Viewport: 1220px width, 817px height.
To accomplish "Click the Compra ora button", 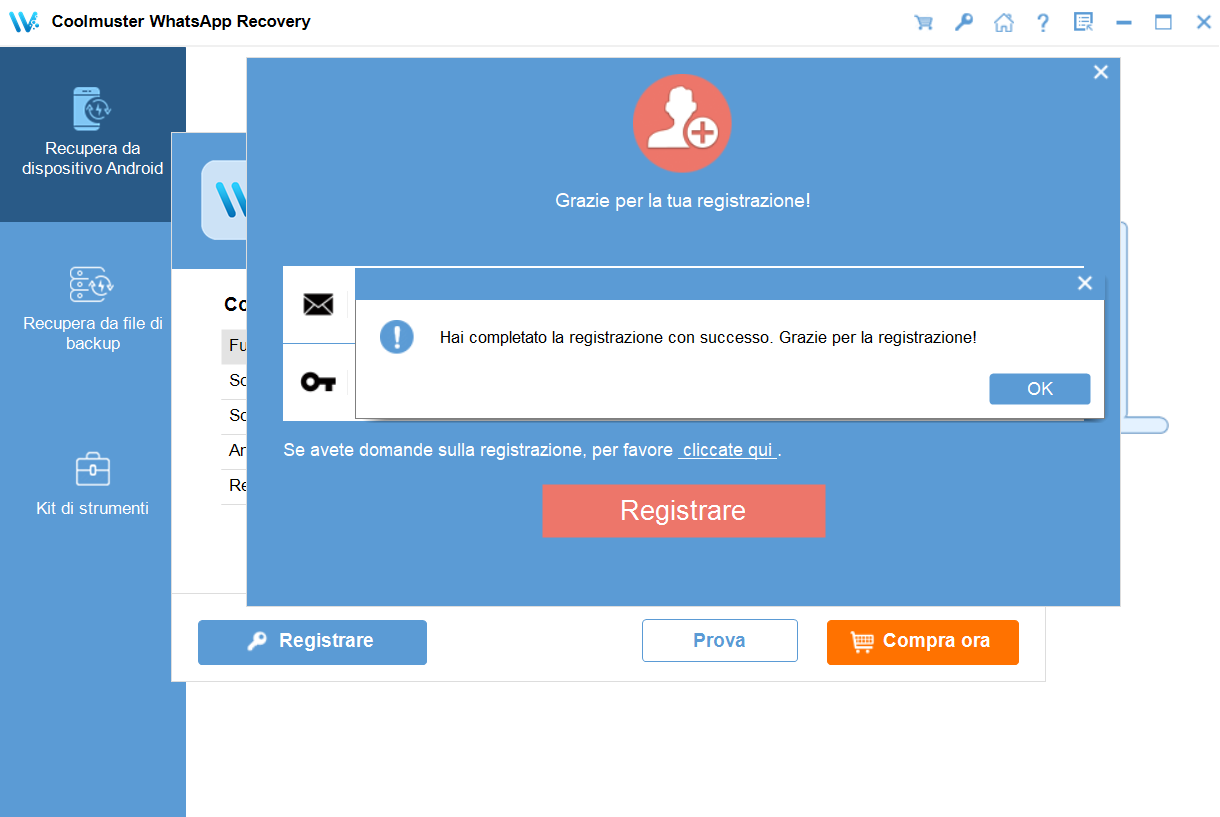I will point(923,642).
